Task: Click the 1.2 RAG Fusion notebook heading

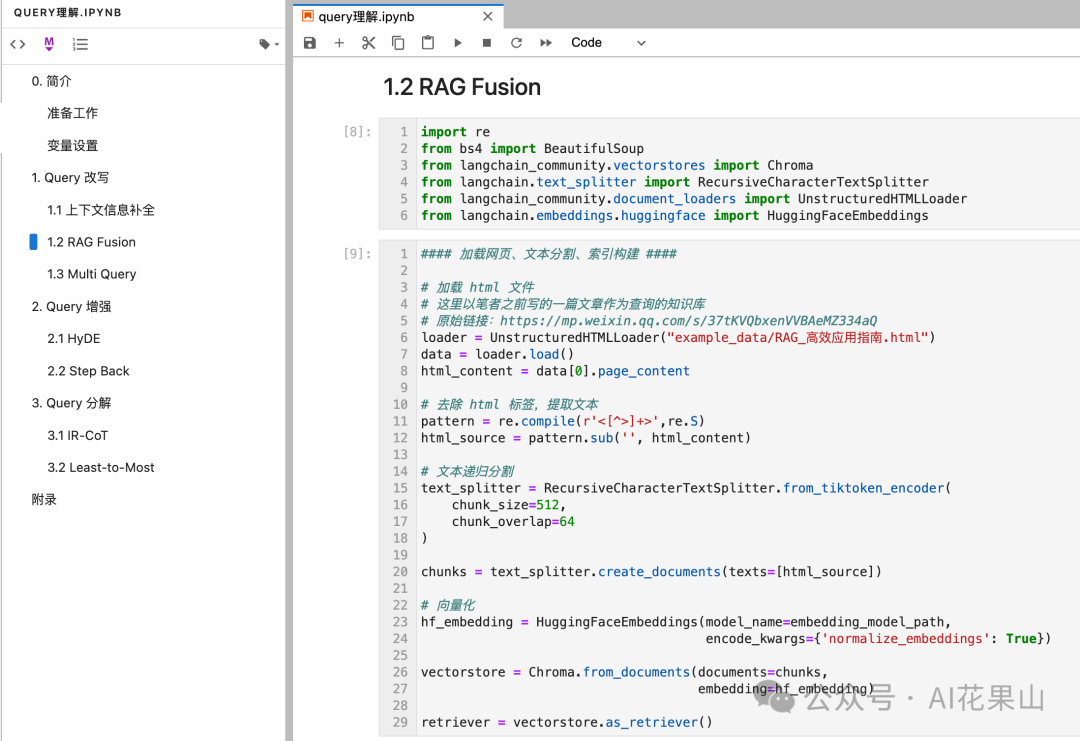Action: click(461, 87)
